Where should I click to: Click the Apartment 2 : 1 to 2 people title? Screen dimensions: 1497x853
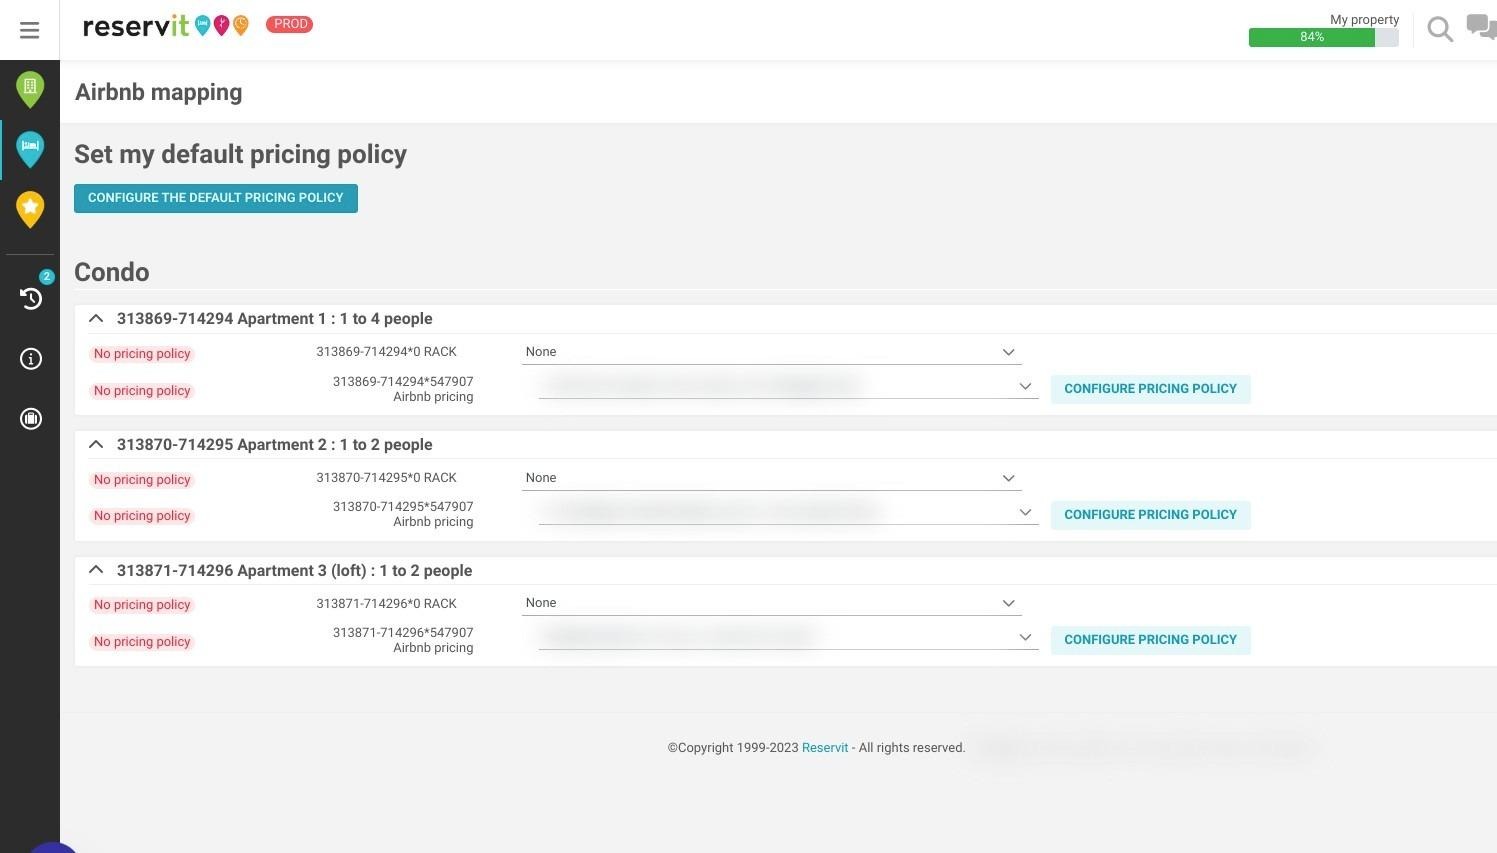tap(275, 445)
